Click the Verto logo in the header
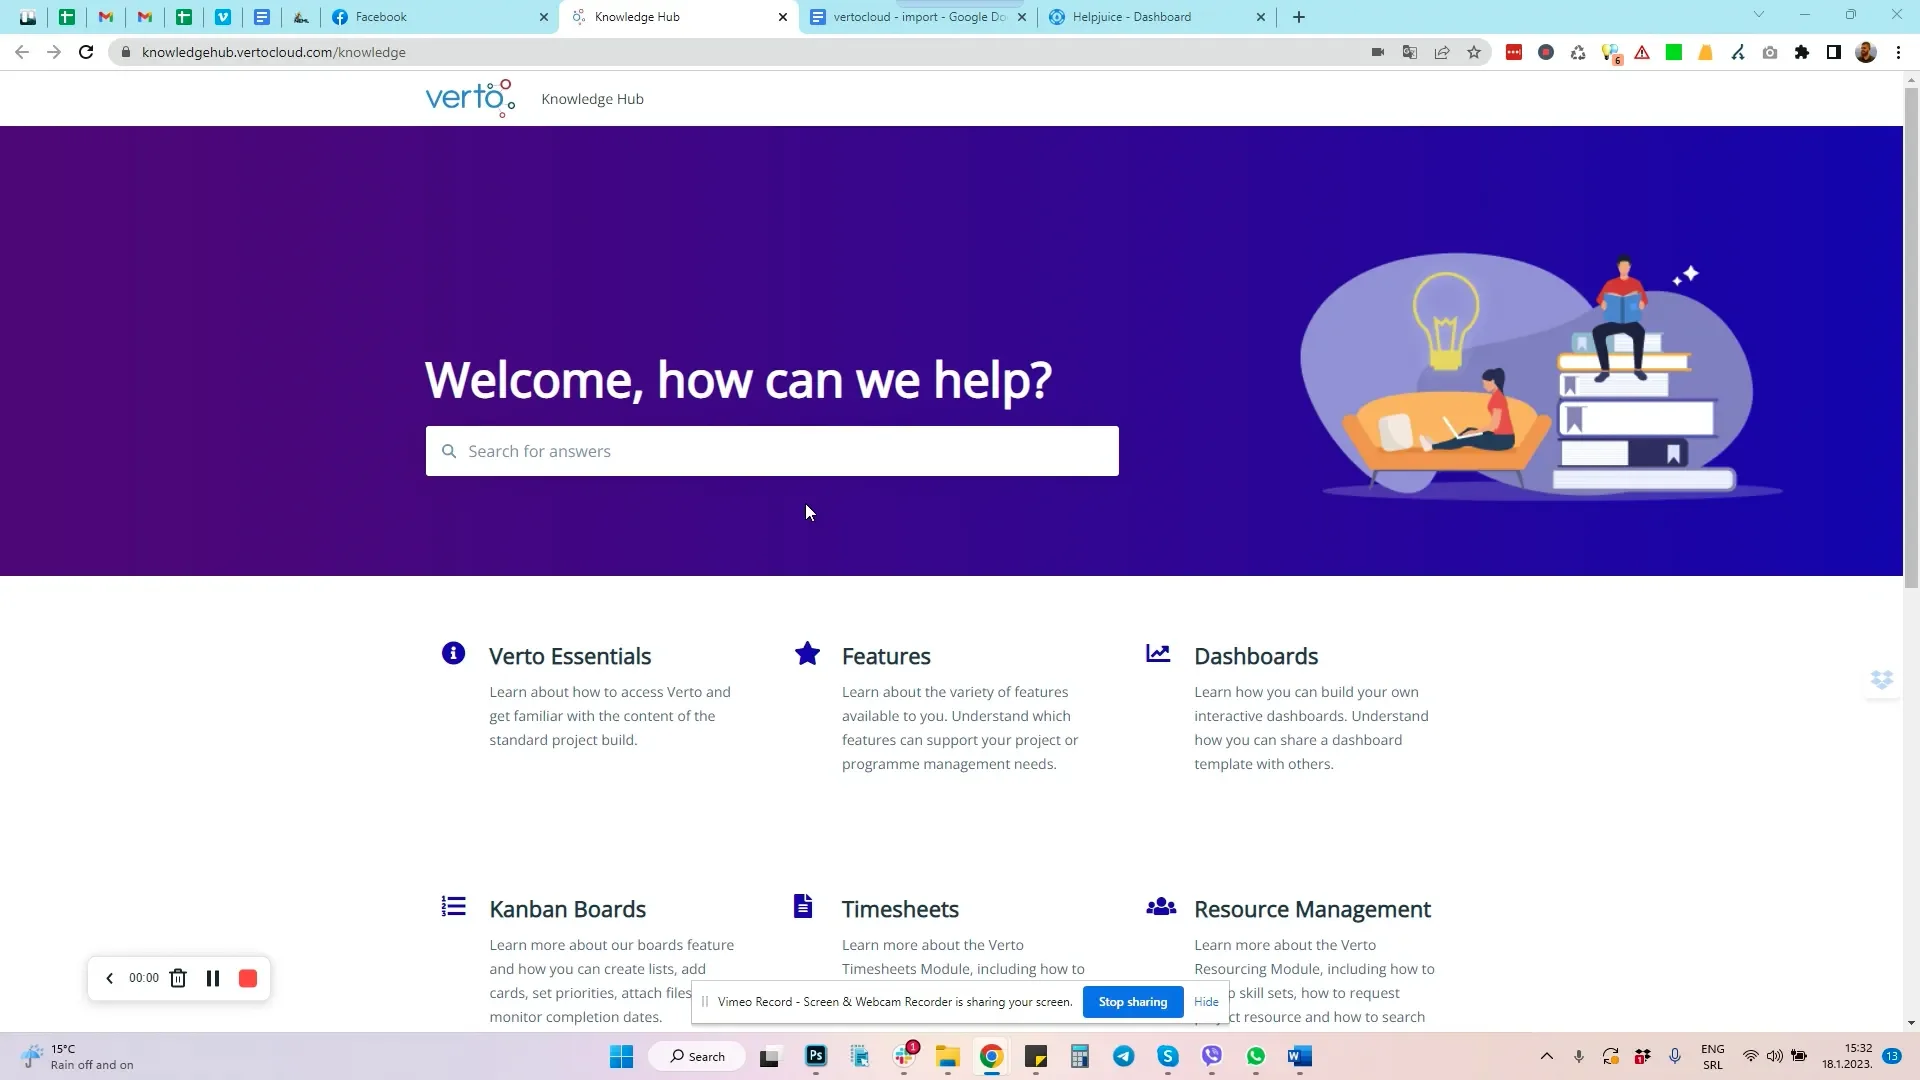This screenshot has height=1080, width=1920. 469,97
